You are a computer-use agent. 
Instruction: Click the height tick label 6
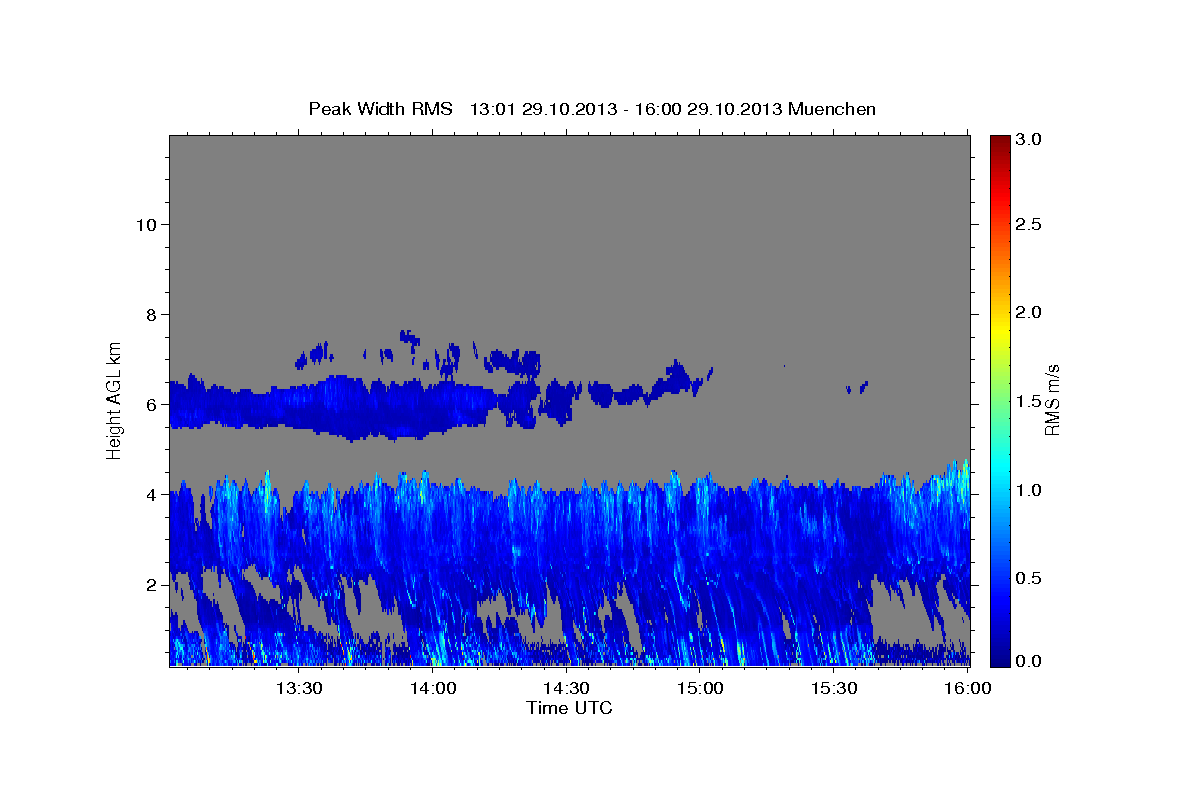pos(149,404)
